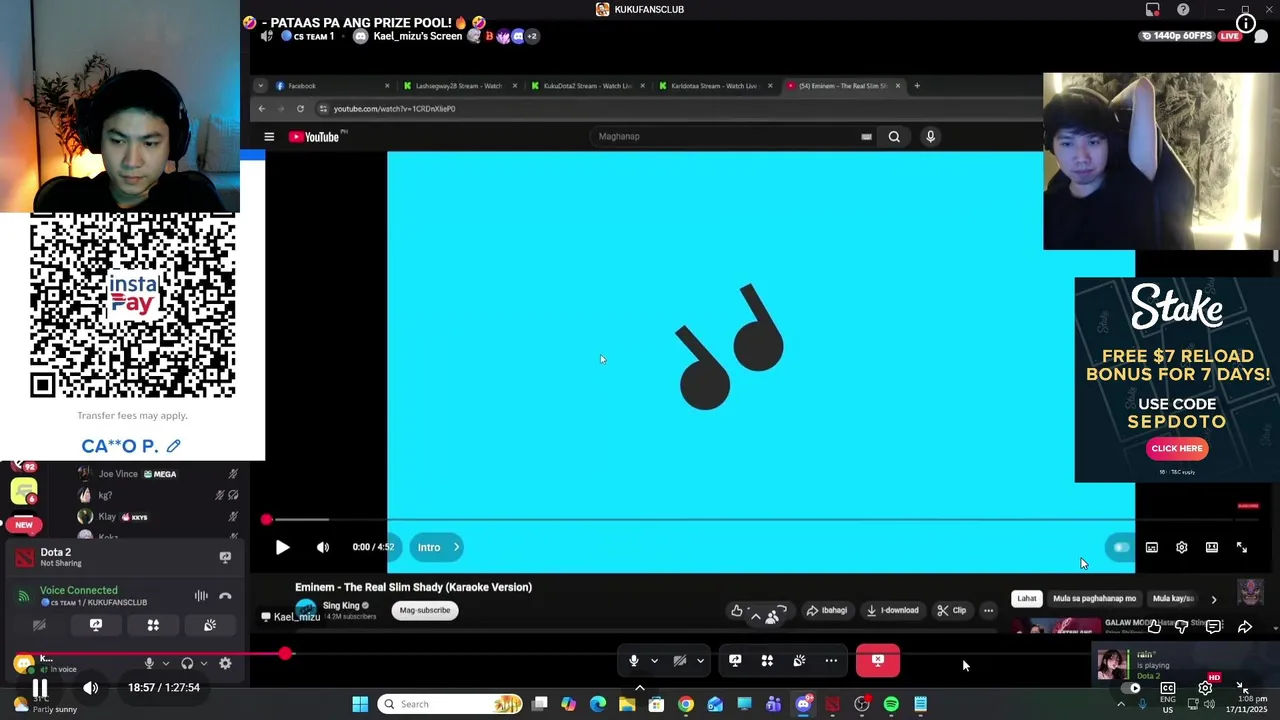
Task: Open camera options arrow in call bar
Action: coord(700,661)
